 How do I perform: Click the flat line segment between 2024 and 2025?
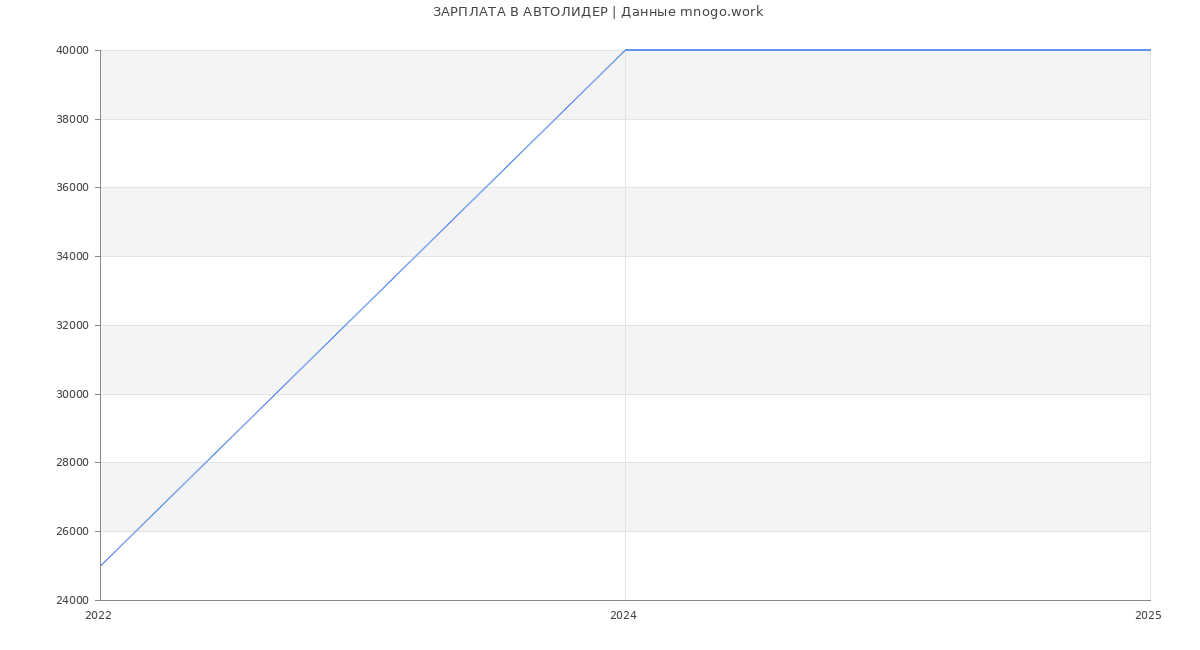click(887, 50)
